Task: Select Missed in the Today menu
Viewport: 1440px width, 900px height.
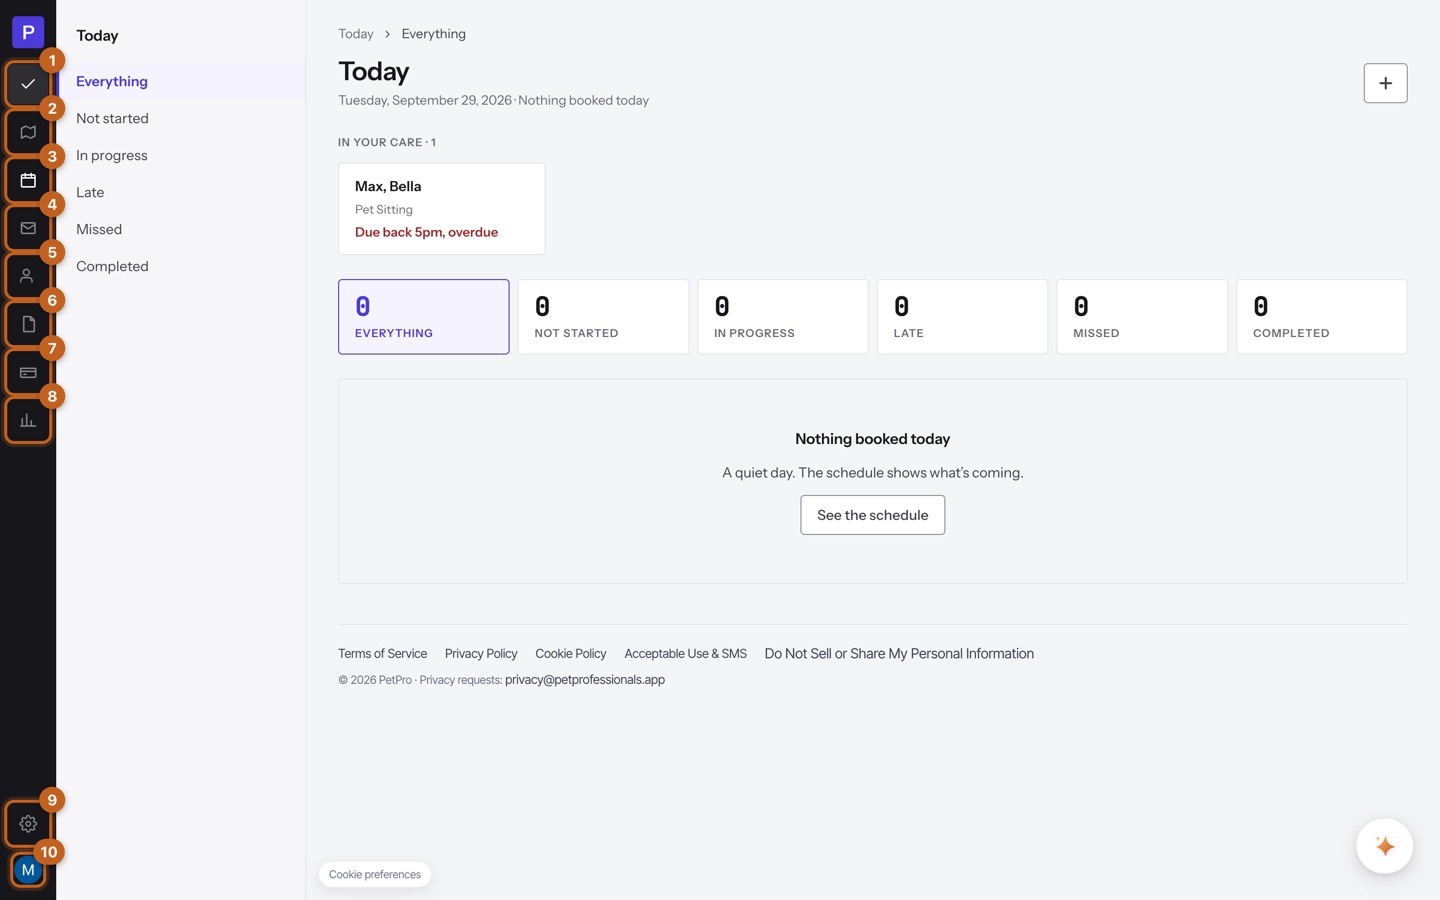Action: point(181,229)
